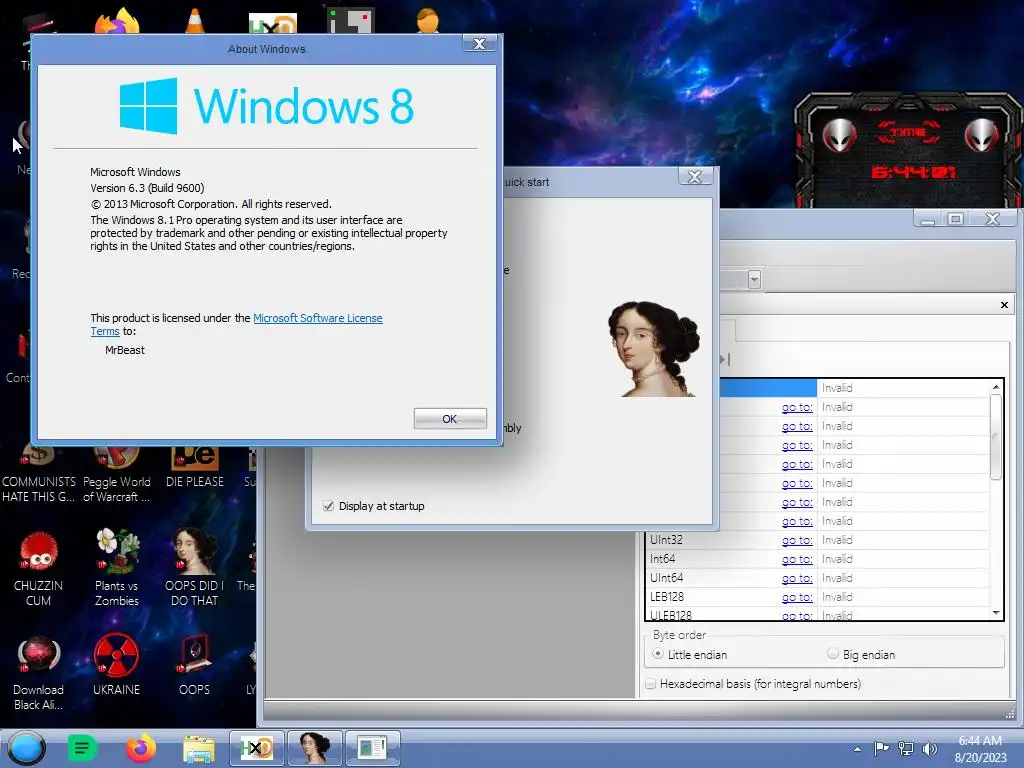Follow the go to link for Int64
Image resolution: width=1024 pixels, height=768 pixels.
(797, 559)
